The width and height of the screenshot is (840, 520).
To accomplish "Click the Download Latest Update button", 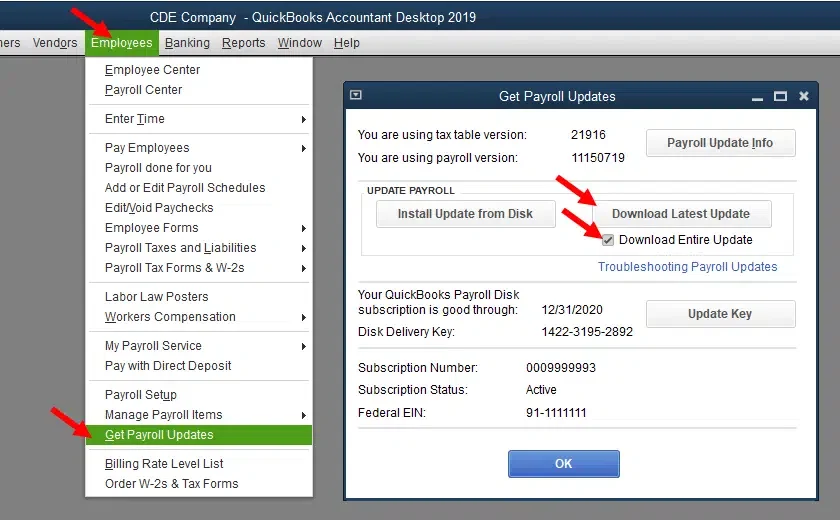I will 681,214.
